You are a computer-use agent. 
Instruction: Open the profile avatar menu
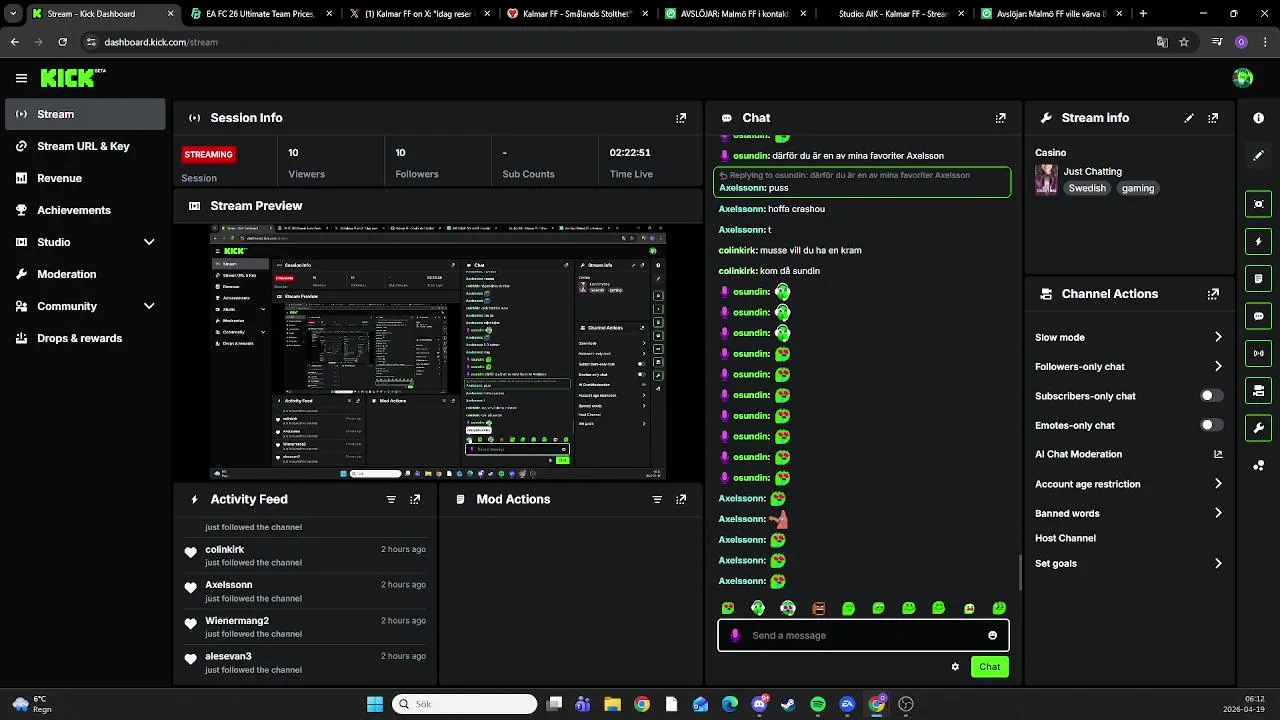pyautogui.click(x=1243, y=78)
